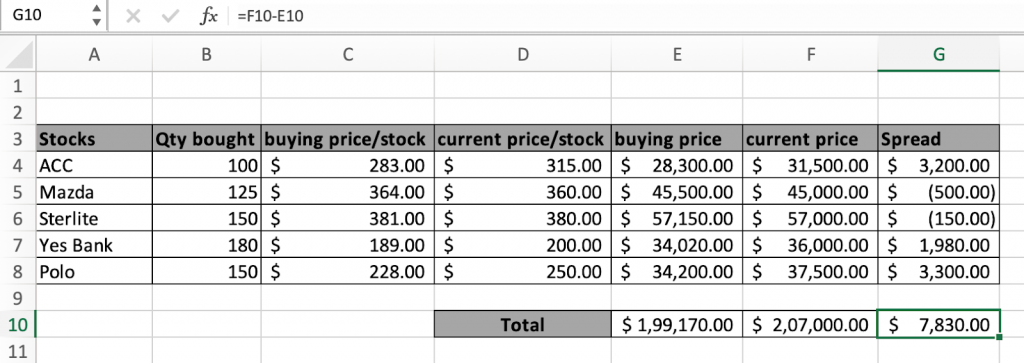Select the Spread header cell
Viewport: 1024px width, 363px height.
pos(938,138)
